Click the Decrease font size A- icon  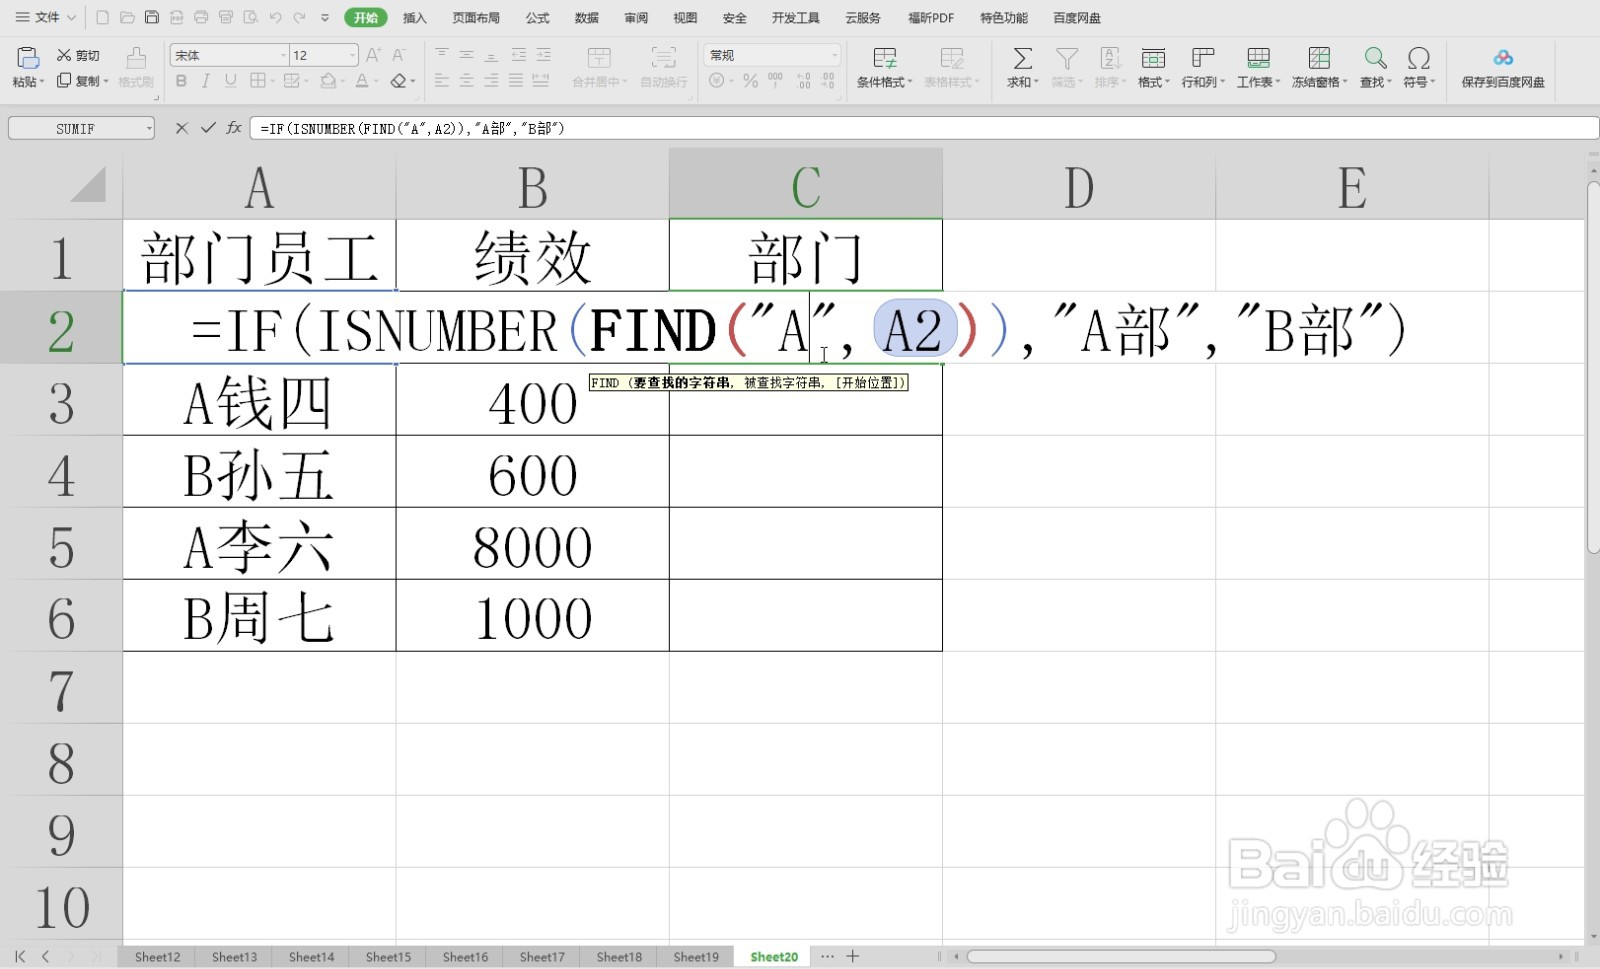coord(398,55)
